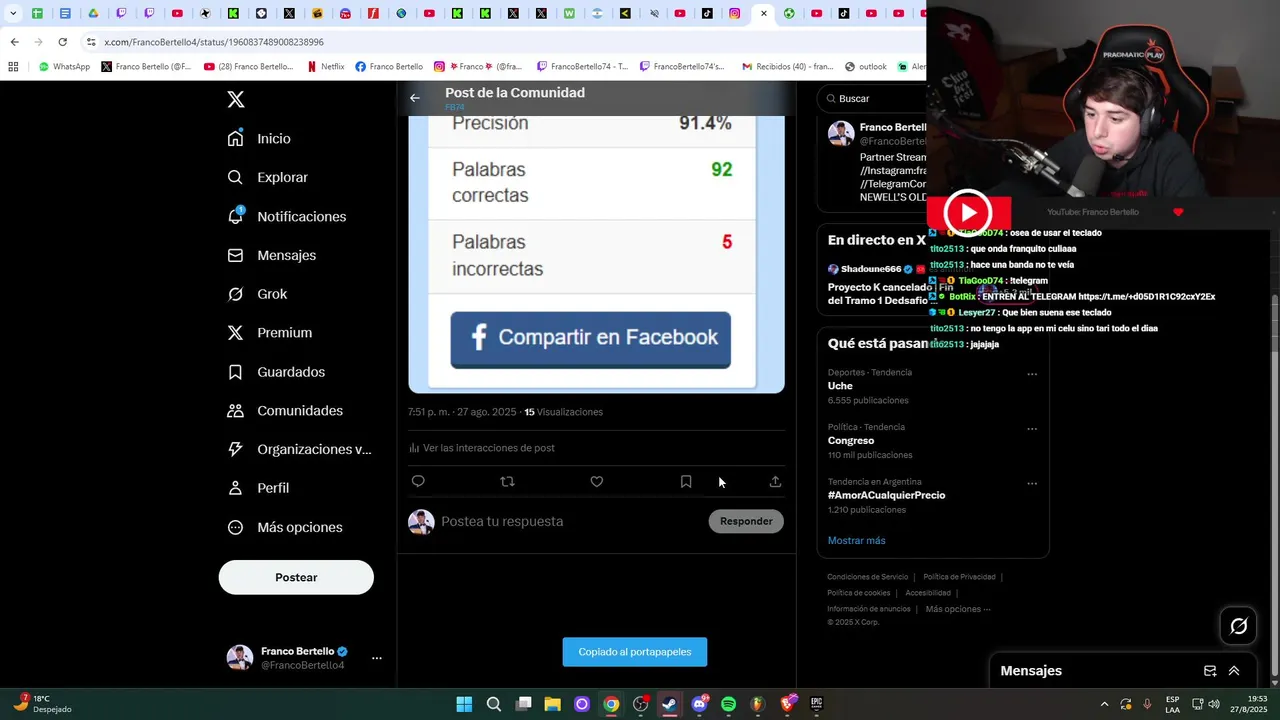The width and height of the screenshot is (1280, 720).
Task: Like the post with heart icon
Action: pyautogui.click(x=597, y=481)
